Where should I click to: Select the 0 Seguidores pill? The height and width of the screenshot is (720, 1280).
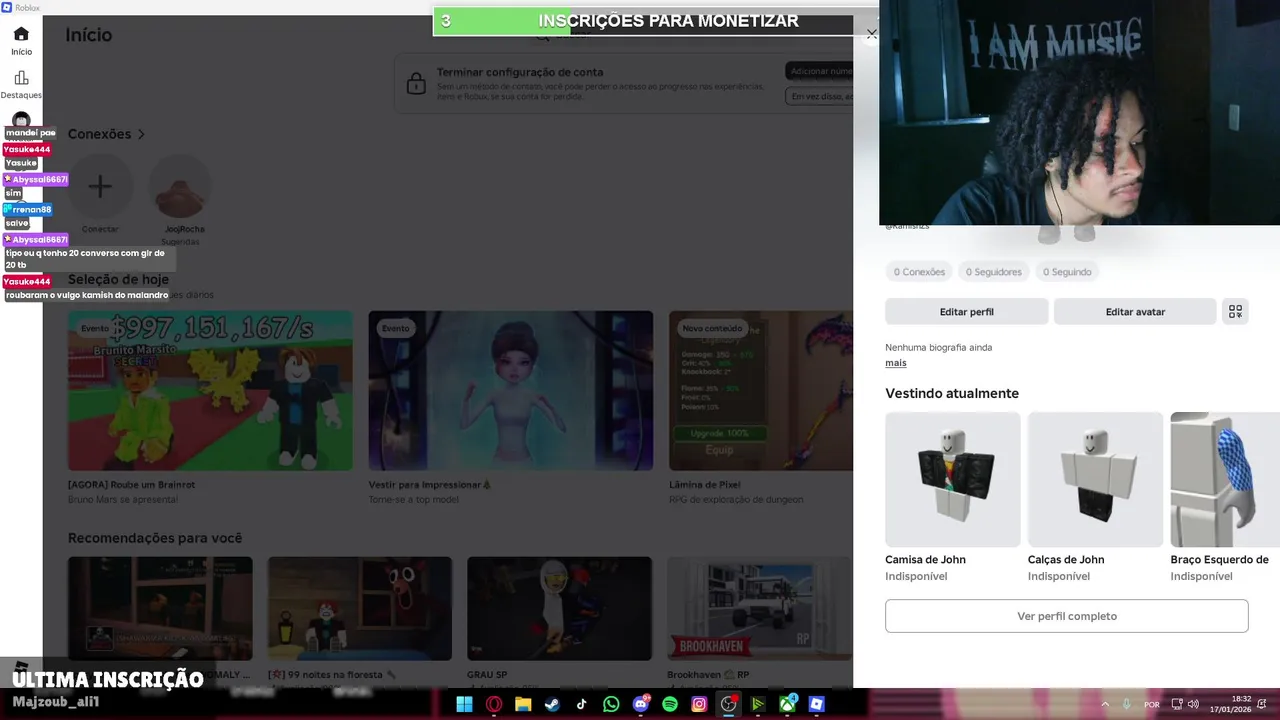993,272
